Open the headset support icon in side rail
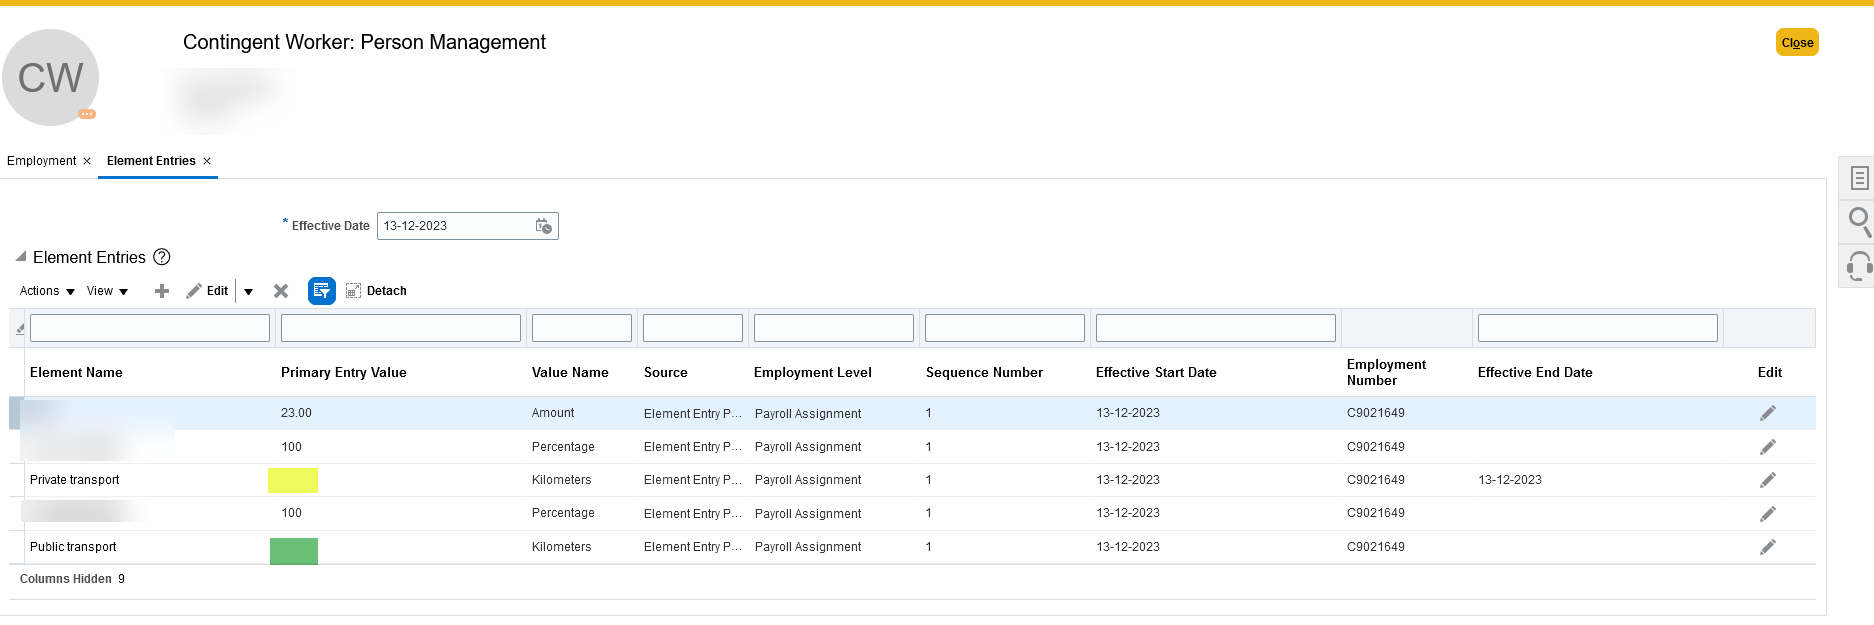The image size is (1874, 625). pyautogui.click(x=1859, y=266)
